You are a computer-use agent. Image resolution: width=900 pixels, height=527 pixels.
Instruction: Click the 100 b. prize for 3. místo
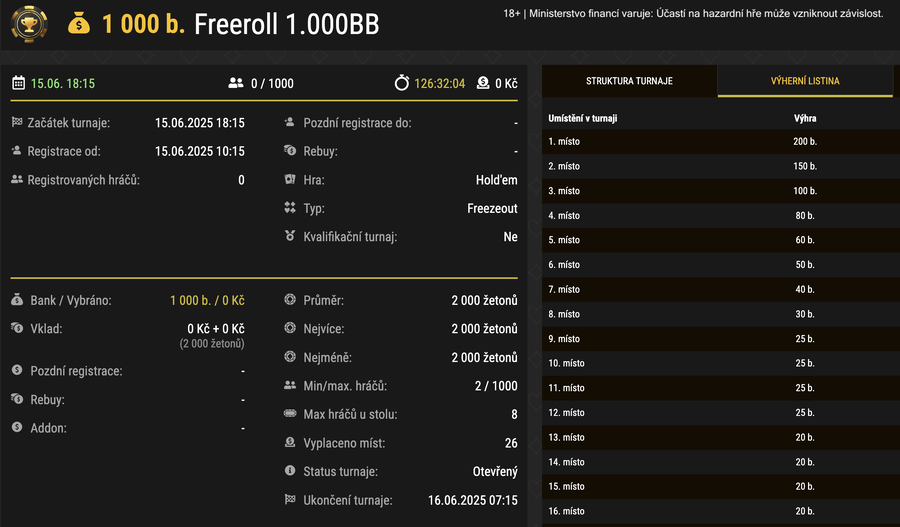805,191
